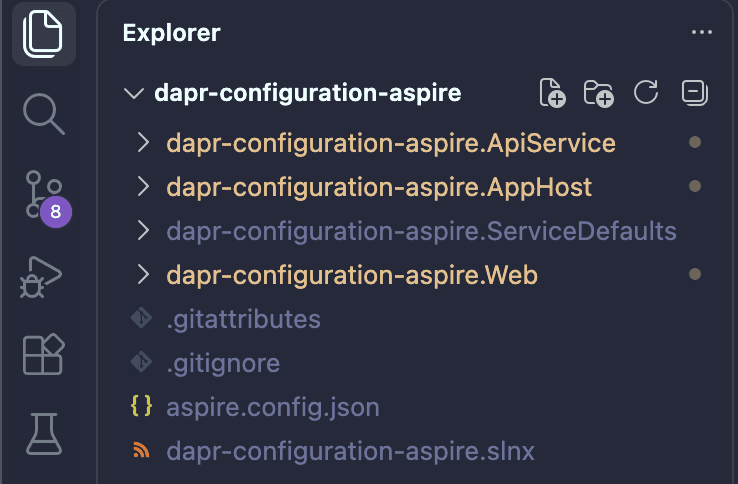Open aspire.config.json file
This screenshot has width=738, height=484.
click(x=273, y=408)
